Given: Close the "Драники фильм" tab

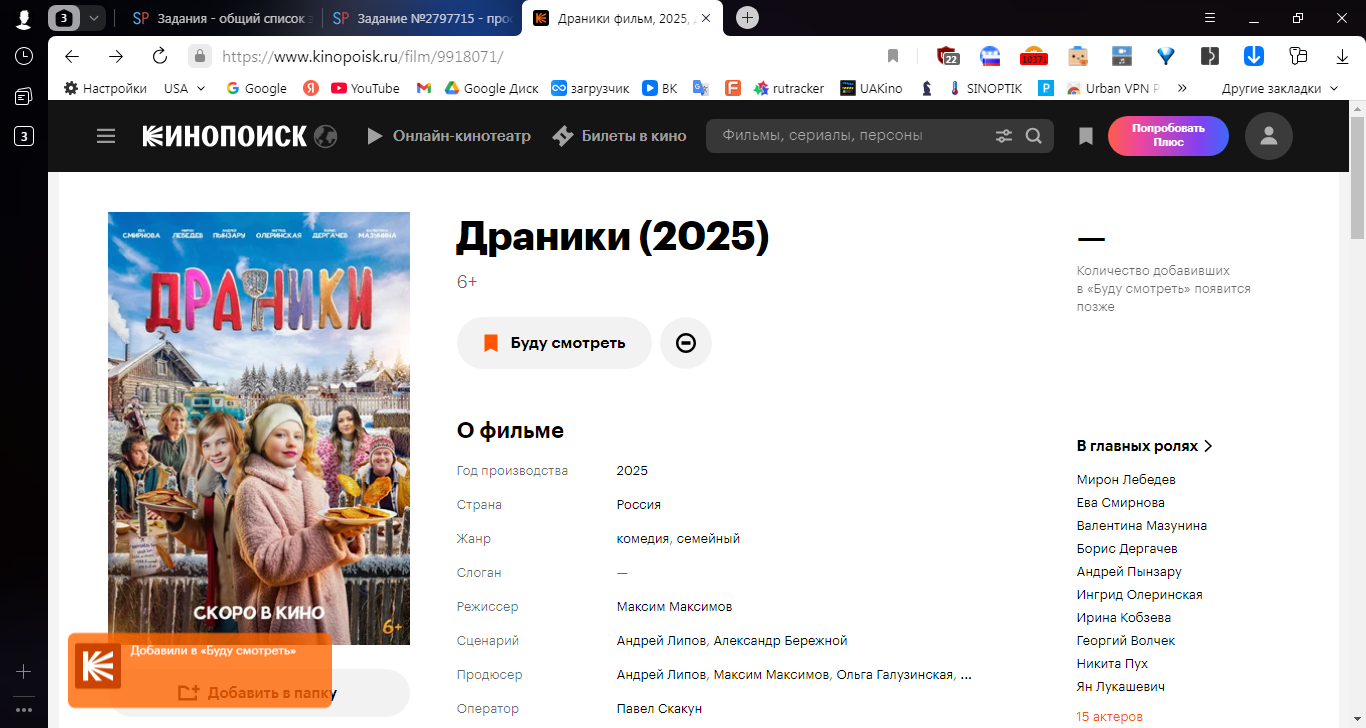Looking at the screenshot, I should pos(706,18).
